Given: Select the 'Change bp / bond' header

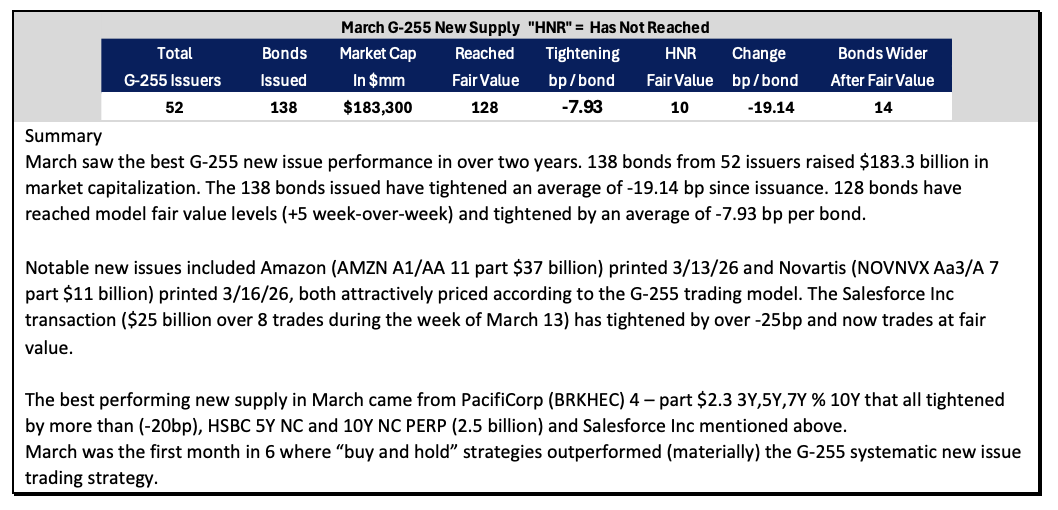Looking at the screenshot, I should click(764, 67).
